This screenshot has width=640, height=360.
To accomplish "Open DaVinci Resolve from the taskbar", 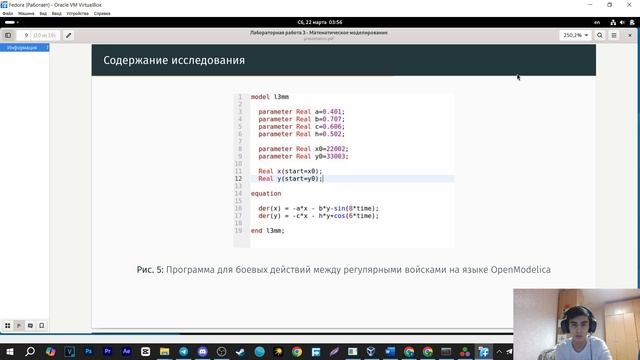I will click(465, 351).
